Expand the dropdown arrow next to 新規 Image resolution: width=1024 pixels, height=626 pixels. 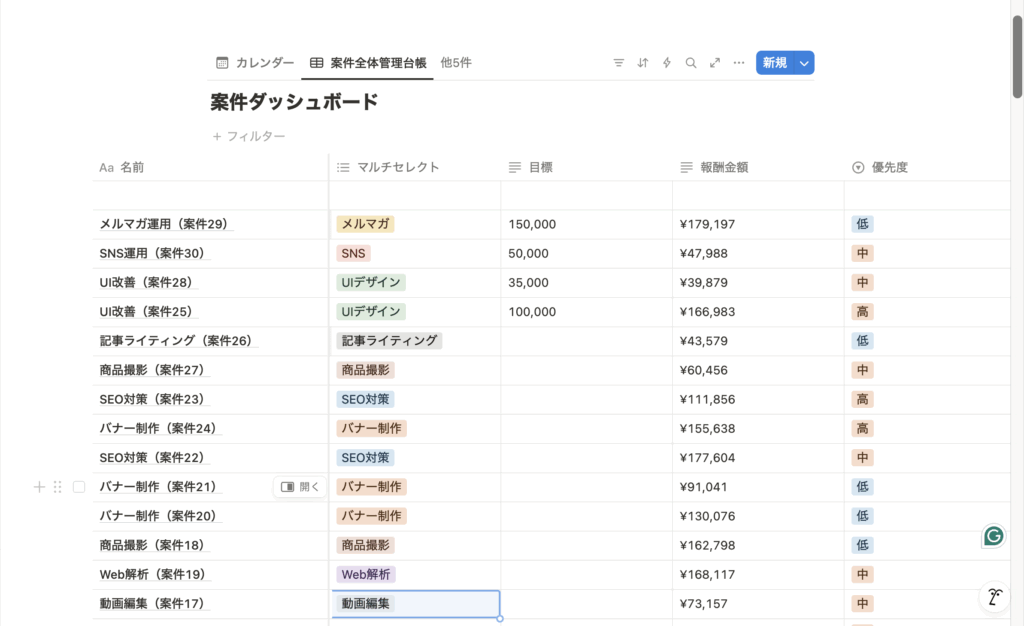tap(804, 63)
